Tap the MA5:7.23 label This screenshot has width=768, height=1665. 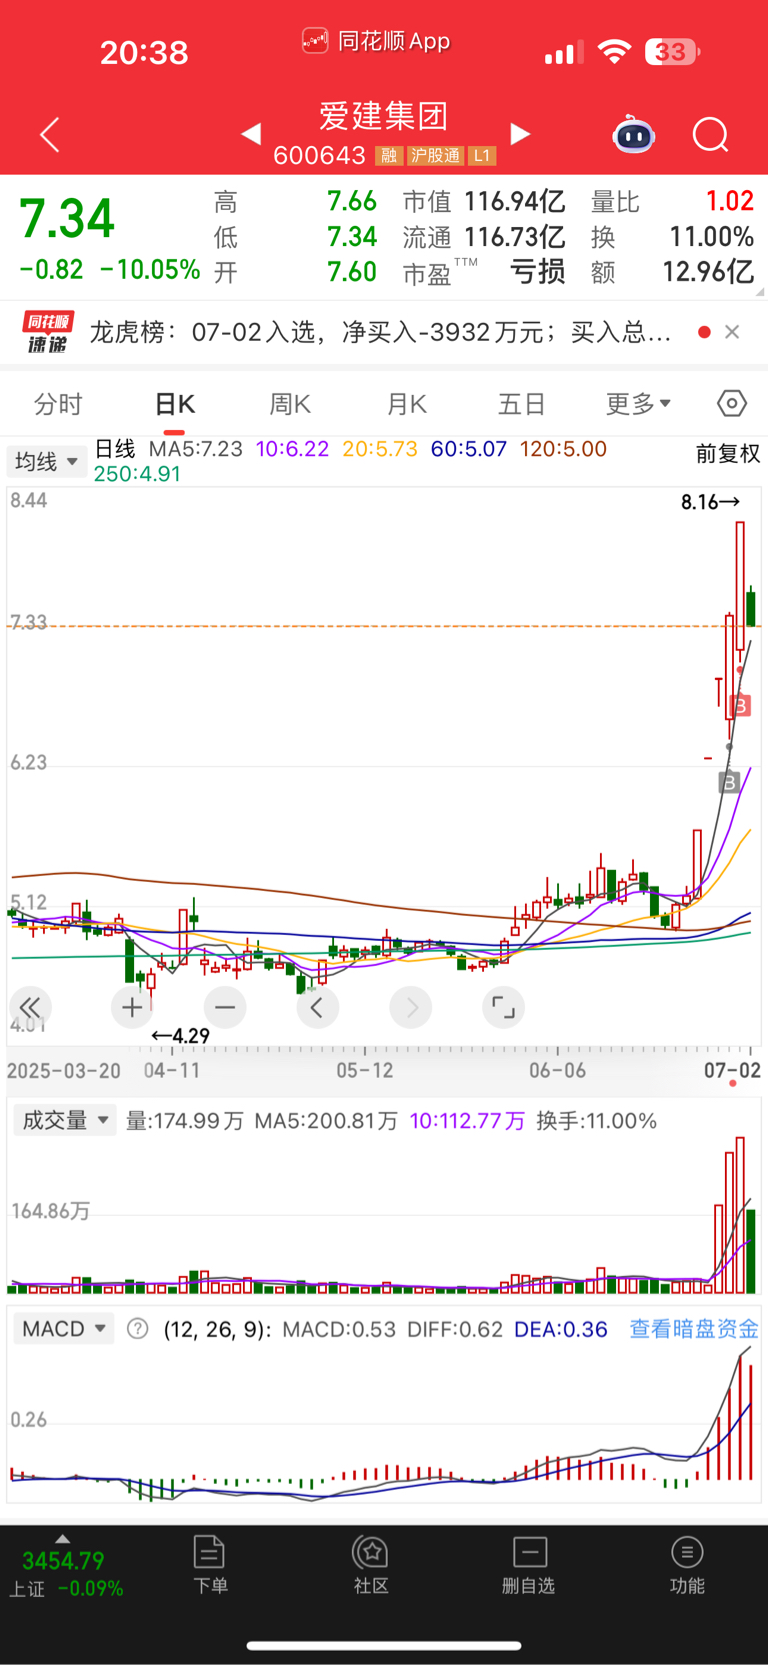coord(196,449)
